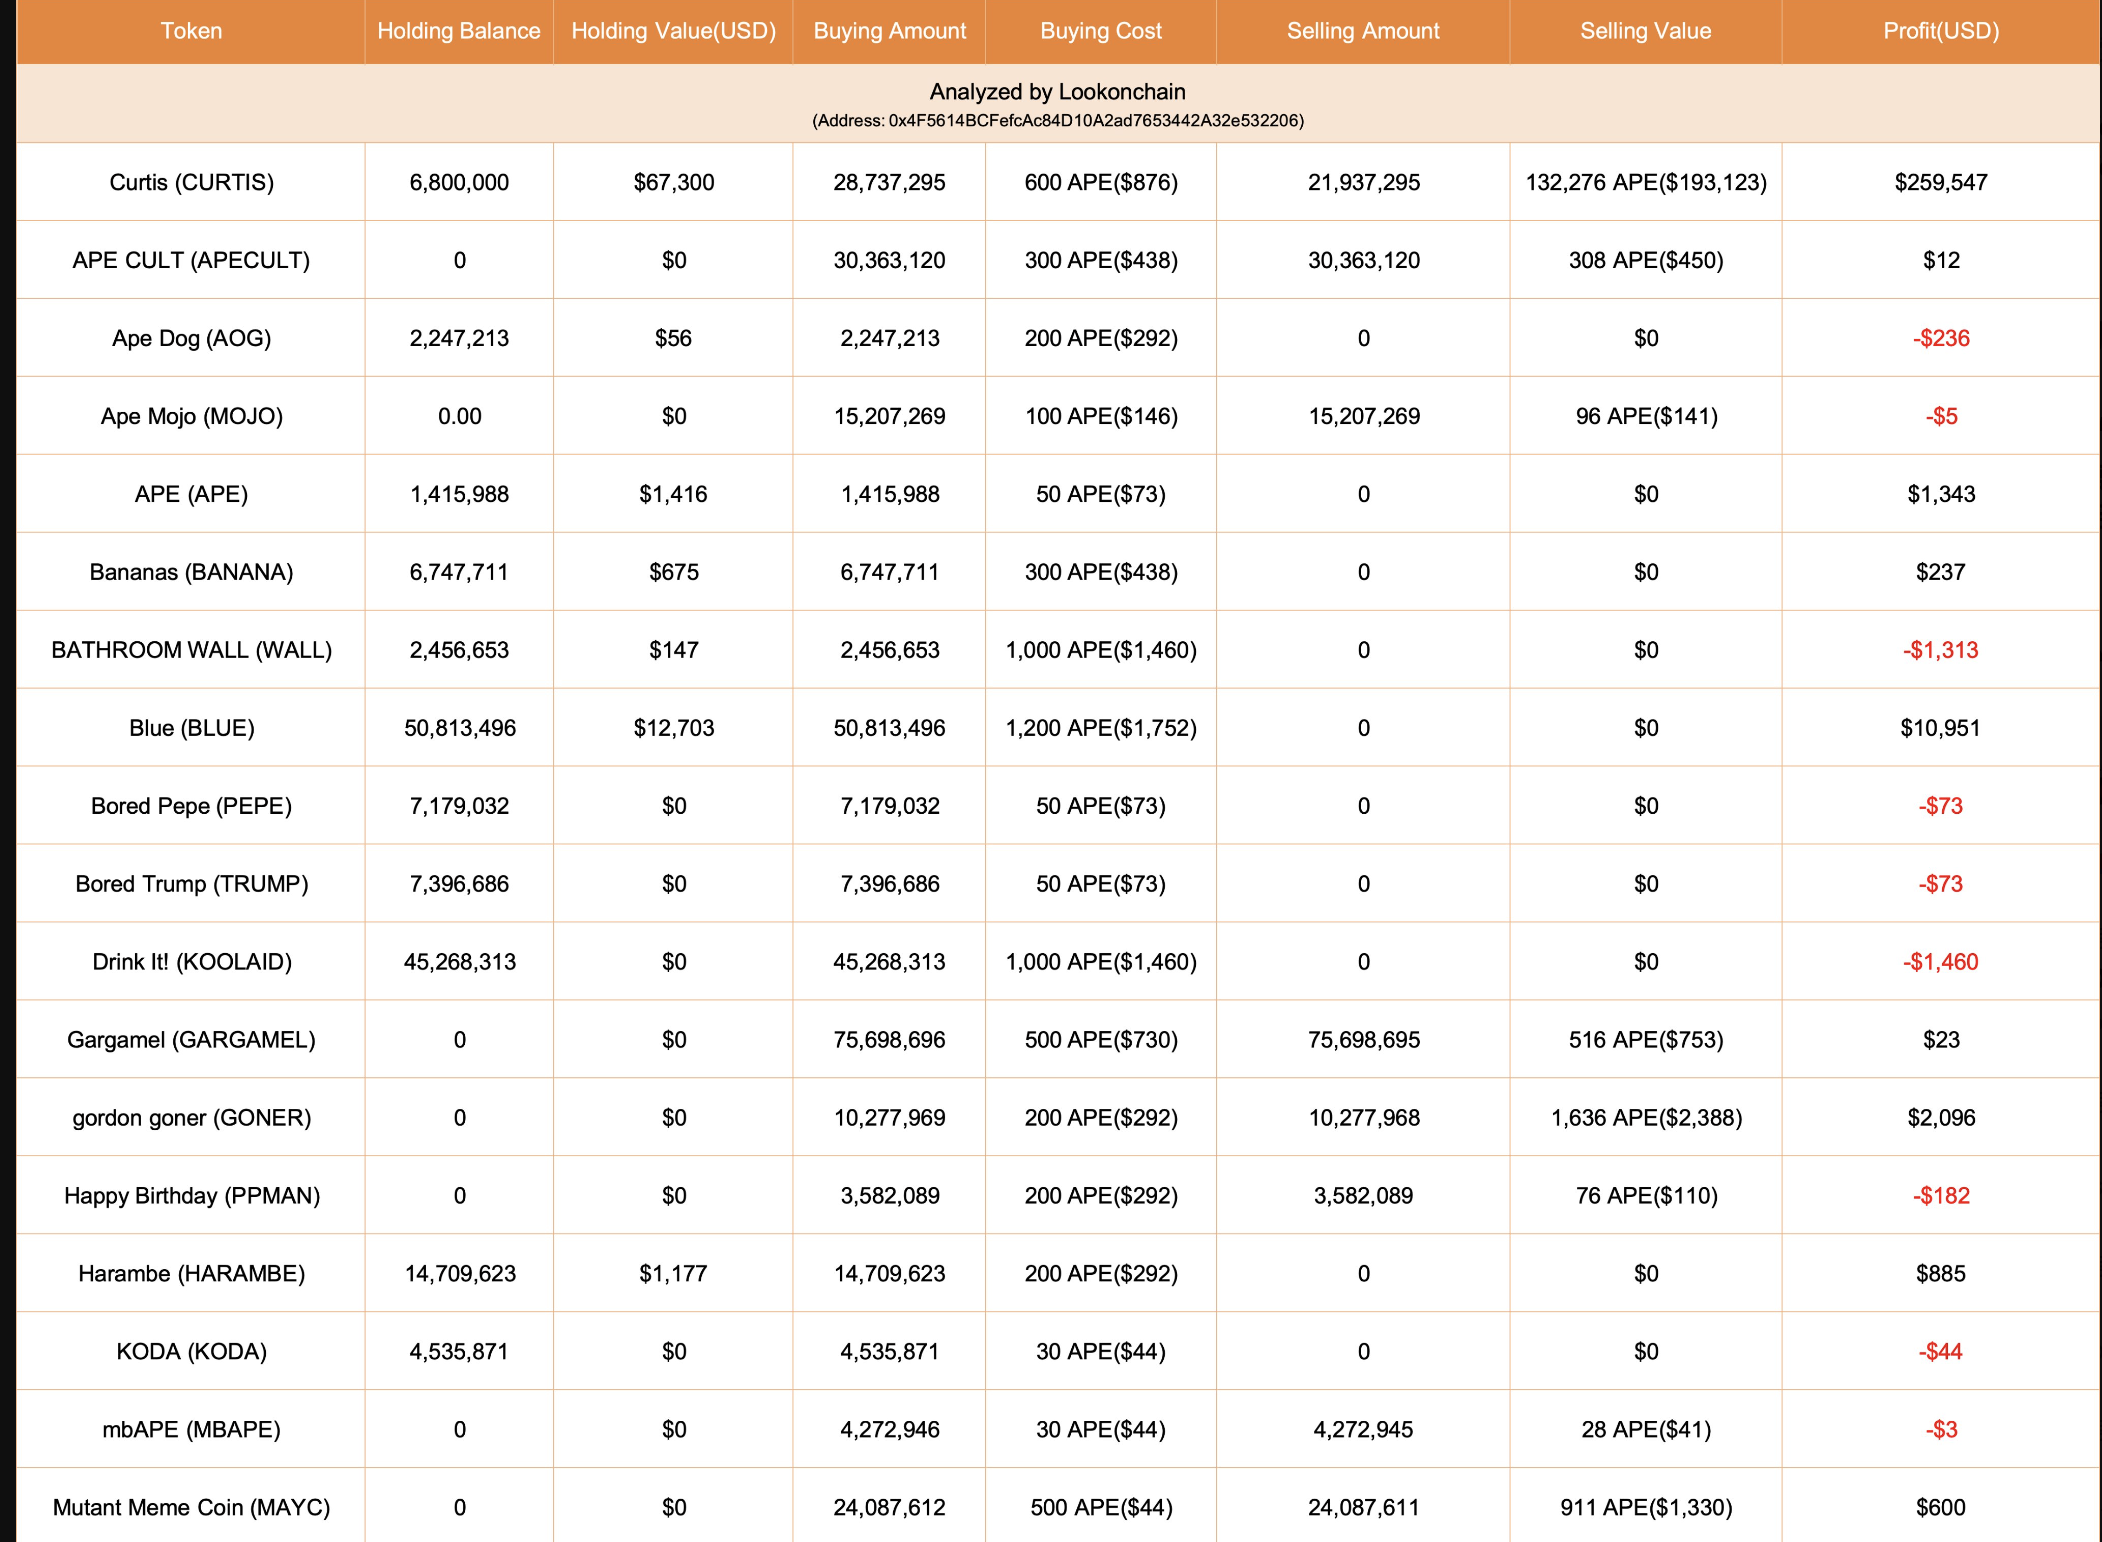Select the BATHROOM WALL (WALL) token cell

click(x=191, y=651)
